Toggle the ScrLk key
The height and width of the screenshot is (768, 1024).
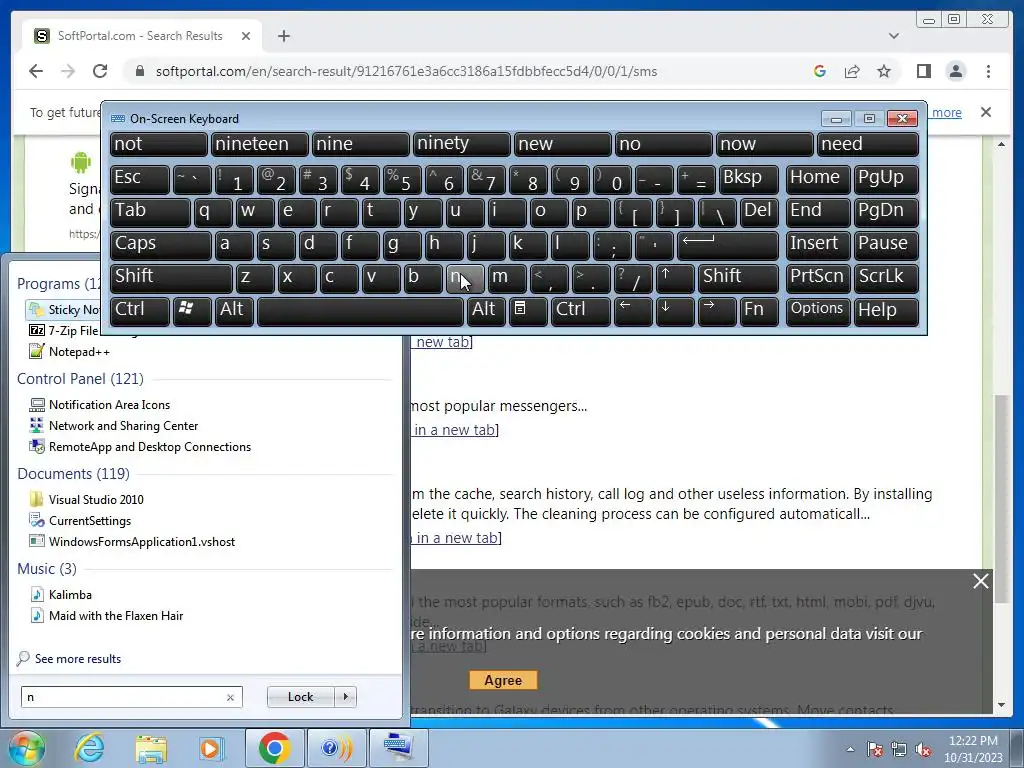(886, 278)
